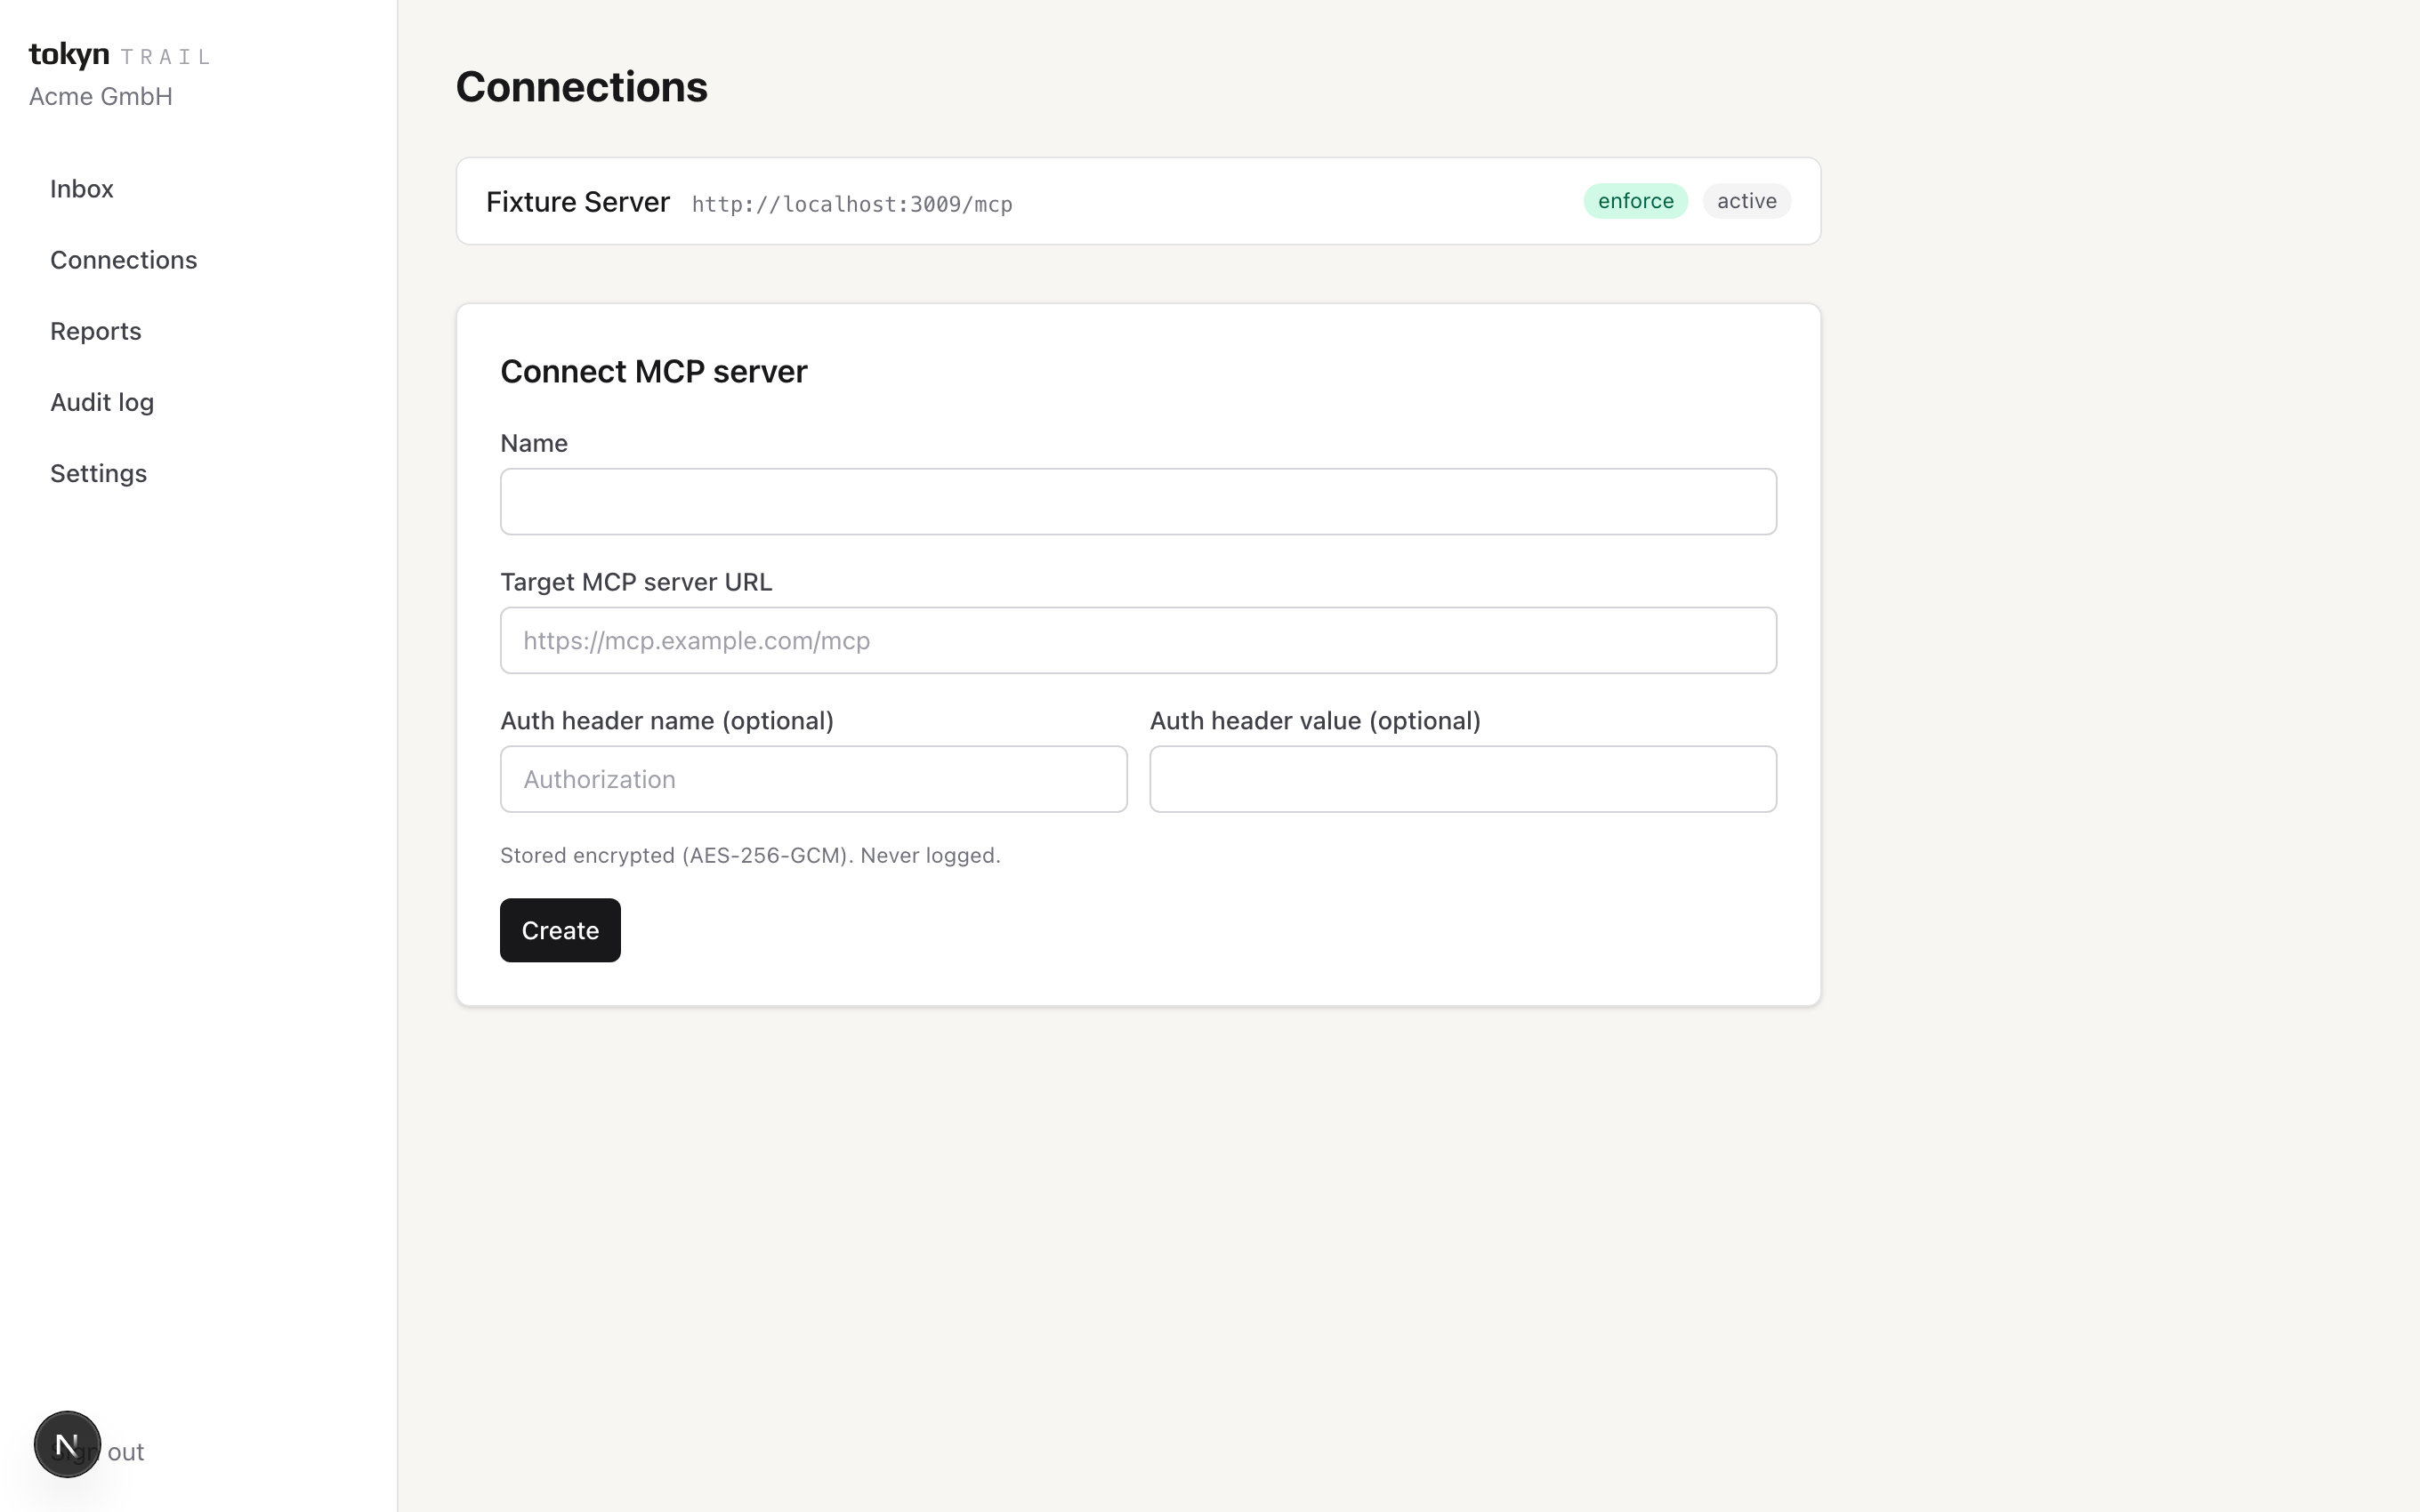Click the Next.js dev tools N icon
The image size is (2420, 1512).
[x=67, y=1444]
